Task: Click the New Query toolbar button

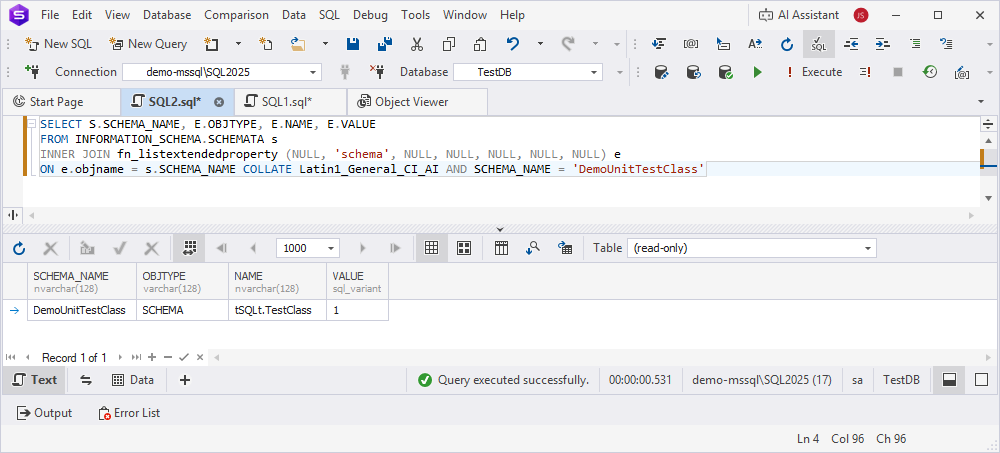Action: tap(148, 44)
